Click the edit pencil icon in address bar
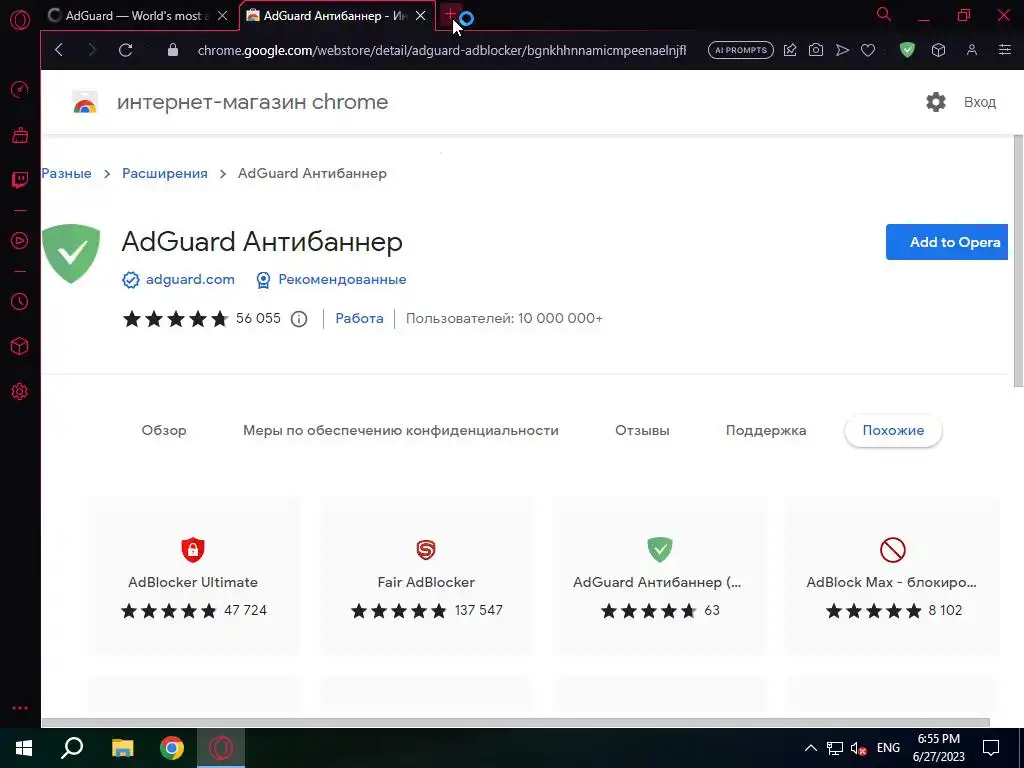This screenshot has width=1024, height=768. click(790, 50)
